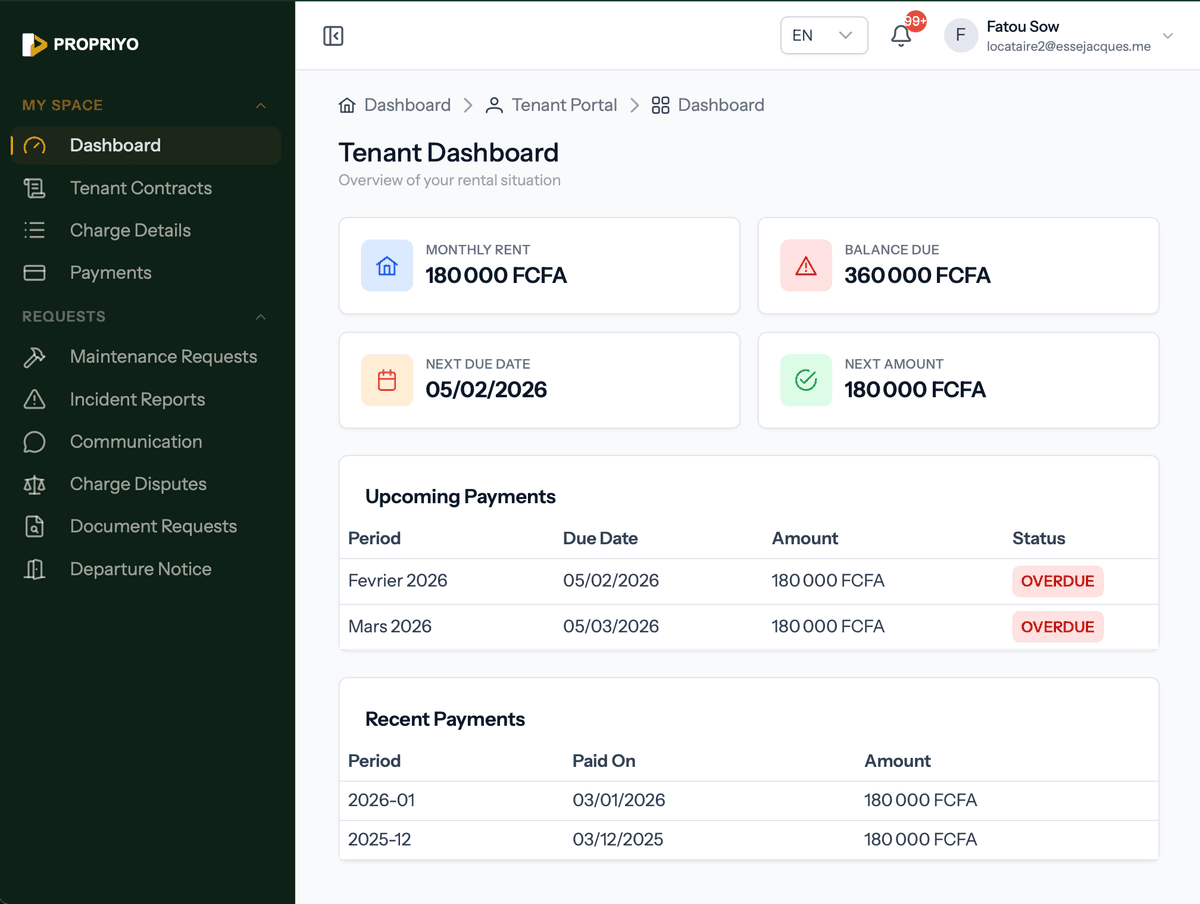Toggle the sidebar collapse icon
This screenshot has width=1200, height=904.
(x=333, y=36)
